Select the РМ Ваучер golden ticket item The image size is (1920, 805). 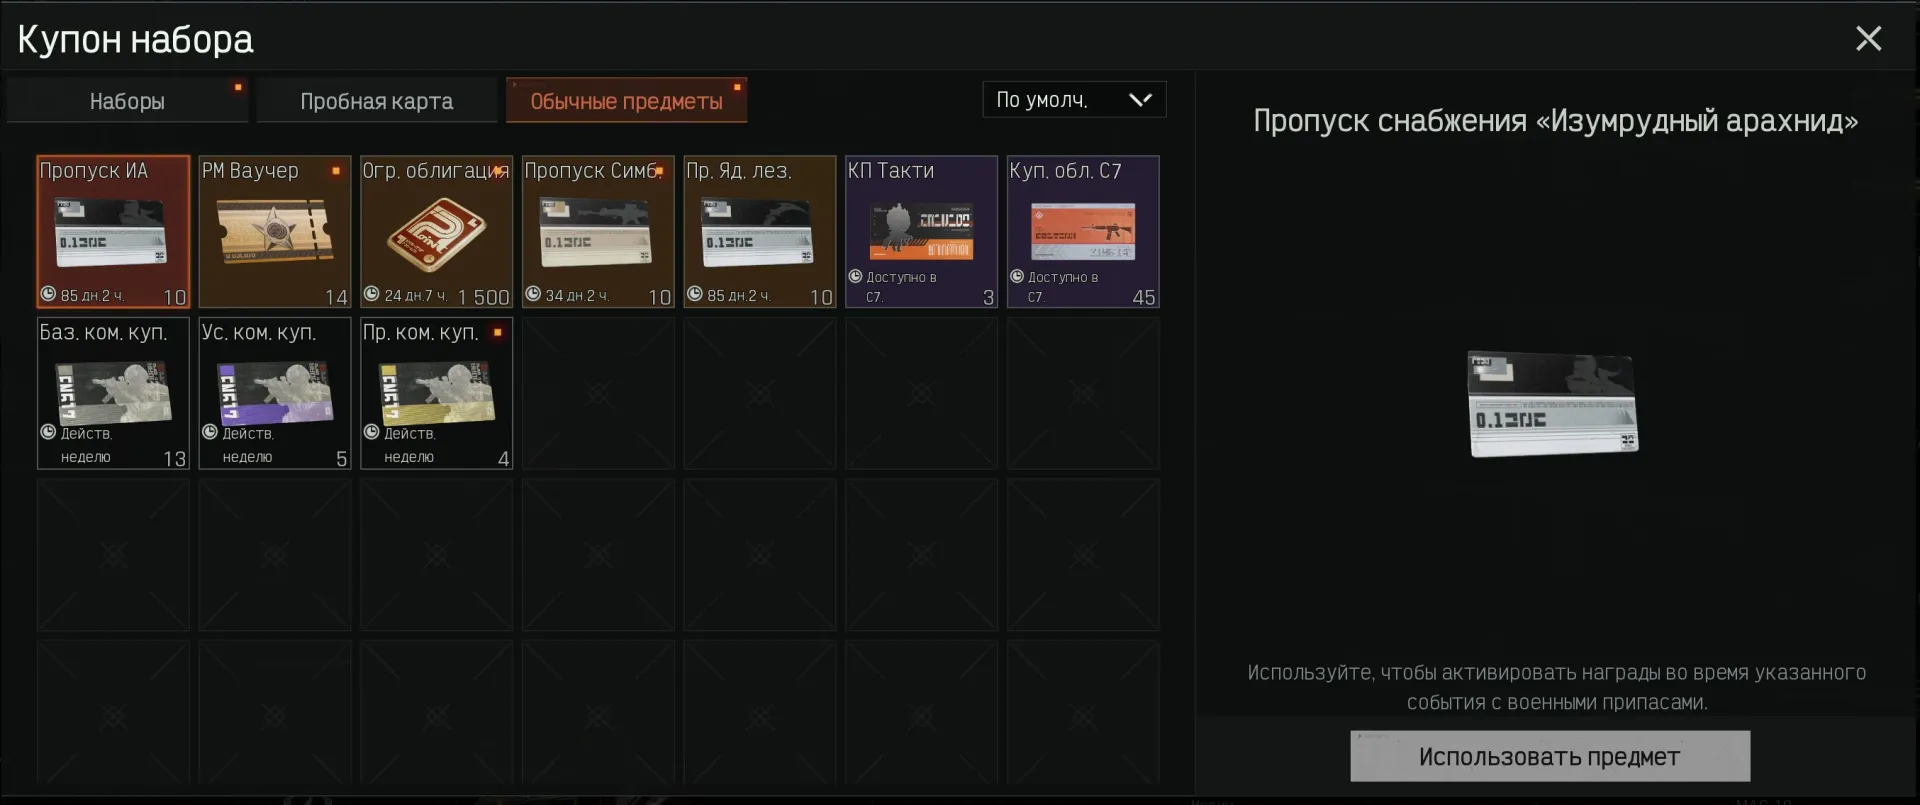[x=275, y=232]
